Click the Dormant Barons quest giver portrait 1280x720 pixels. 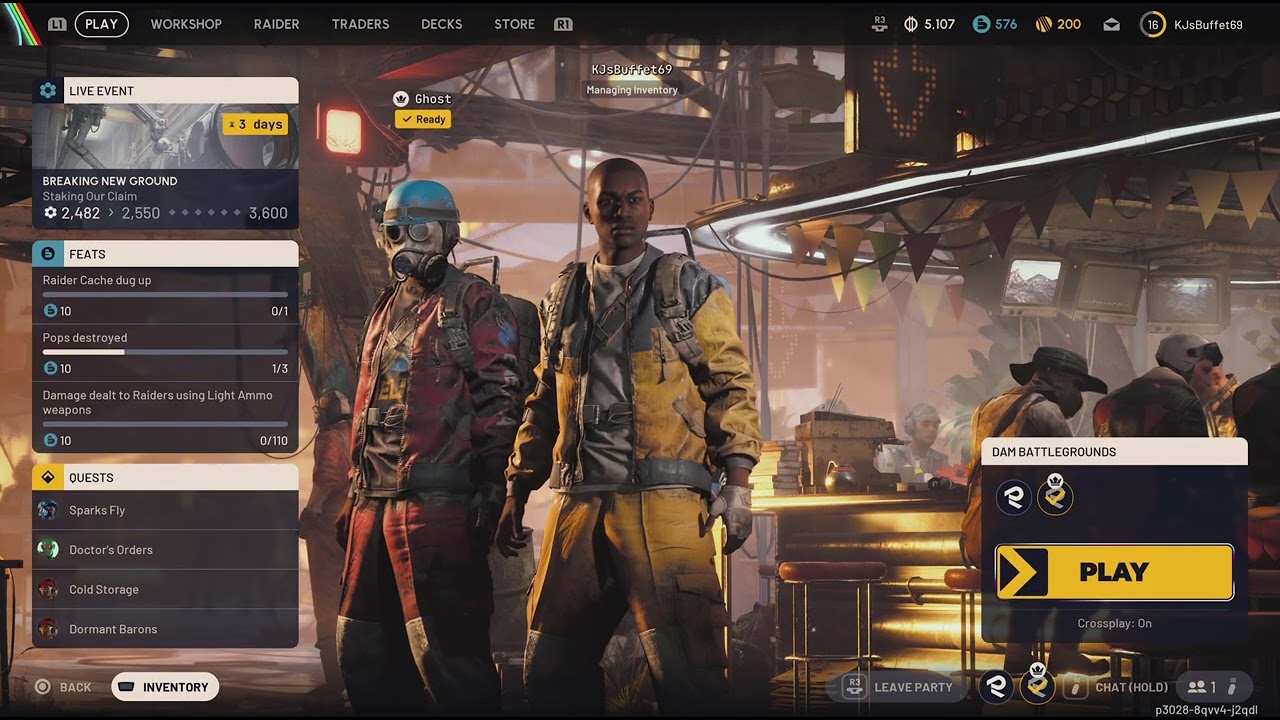tap(48, 629)
